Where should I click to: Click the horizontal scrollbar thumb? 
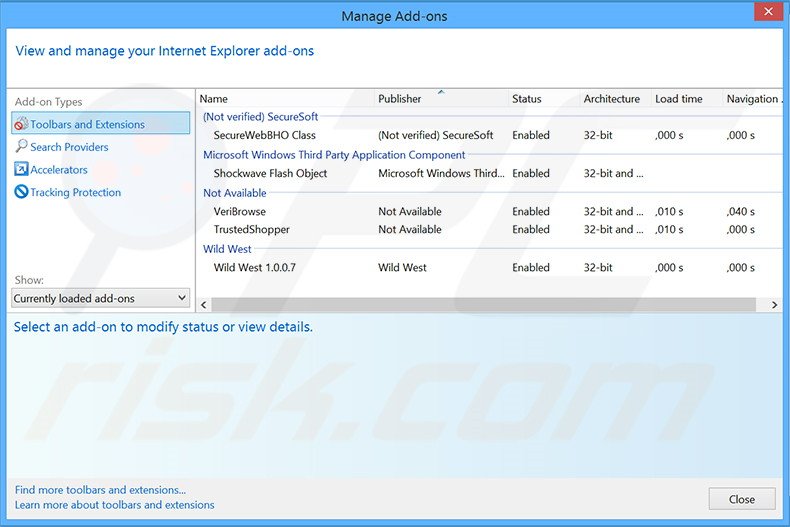(x=484, y=305)
